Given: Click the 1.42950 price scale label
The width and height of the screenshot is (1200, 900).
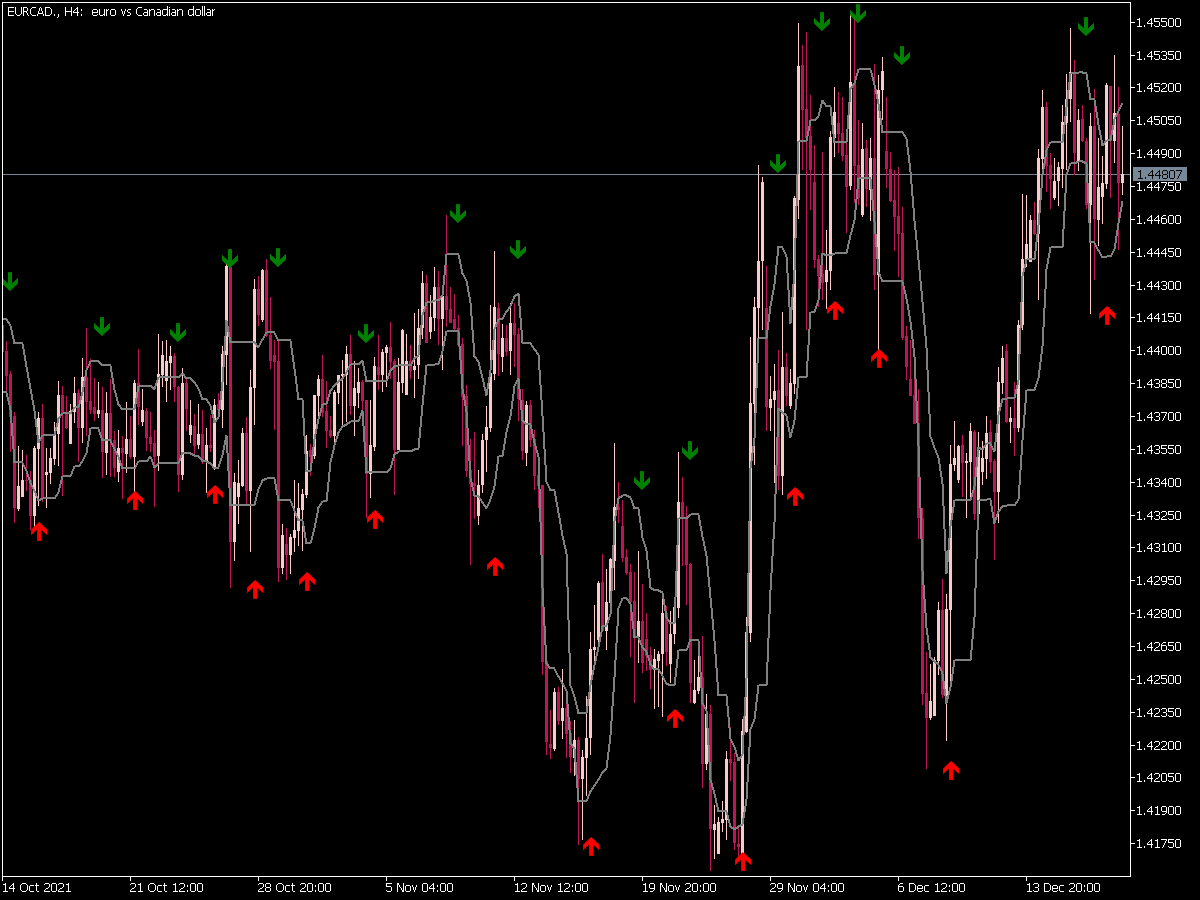Looking at the screenshot, I should [x=1159, y=581].
